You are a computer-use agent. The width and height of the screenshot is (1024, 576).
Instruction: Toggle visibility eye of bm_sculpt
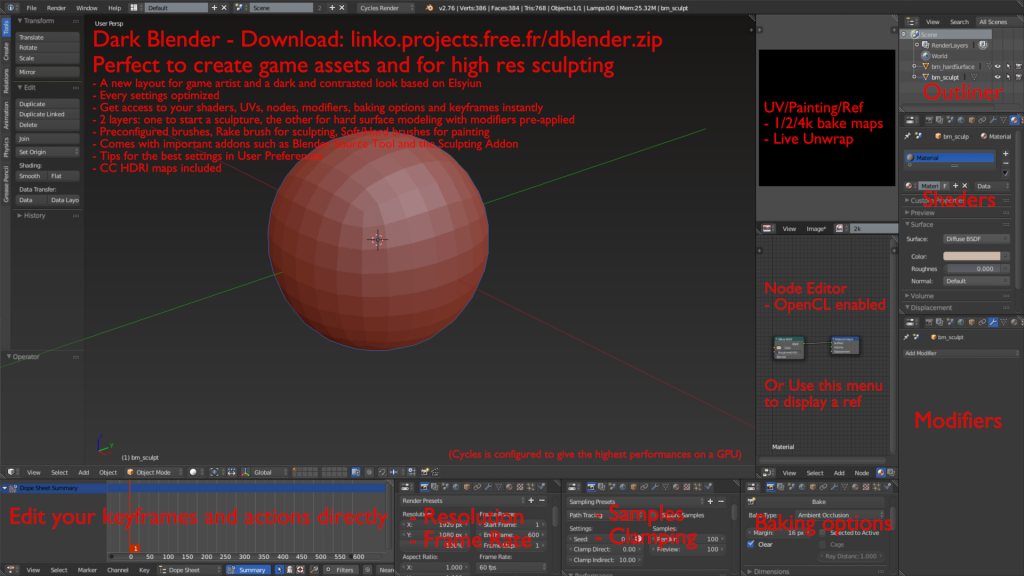coord(997,77)
